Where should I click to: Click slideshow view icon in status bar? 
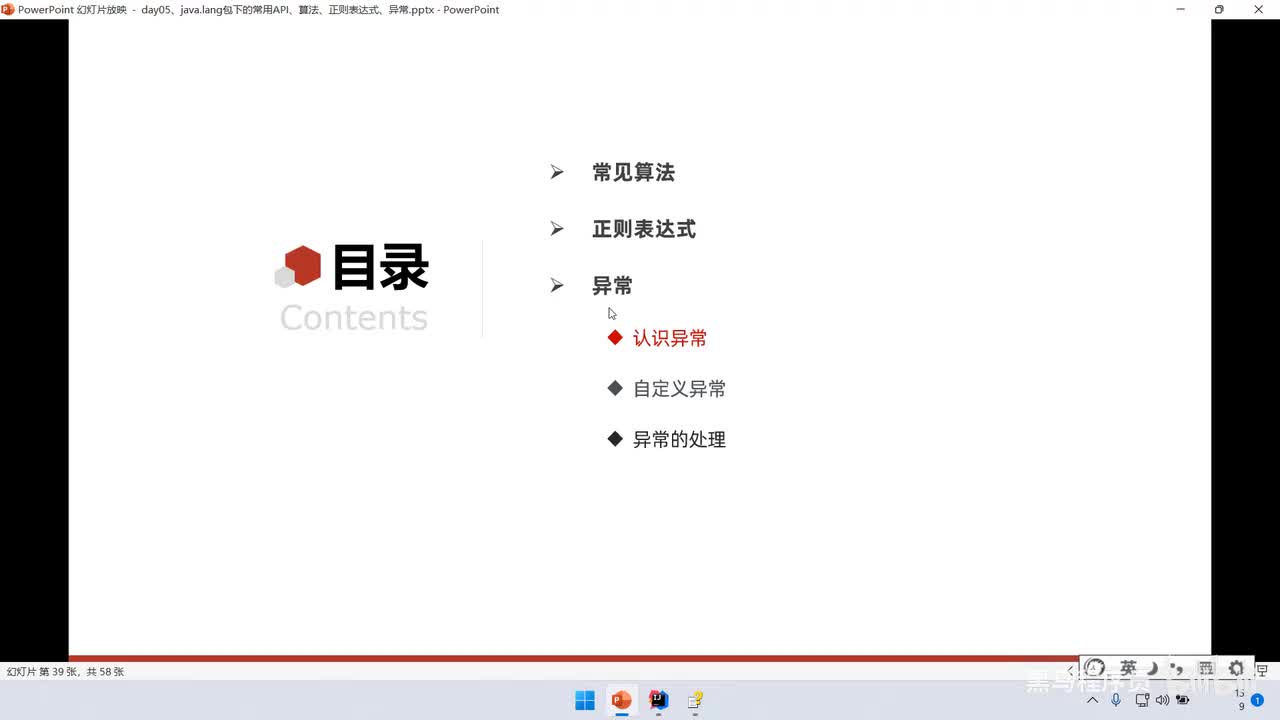coord(1262,670)
